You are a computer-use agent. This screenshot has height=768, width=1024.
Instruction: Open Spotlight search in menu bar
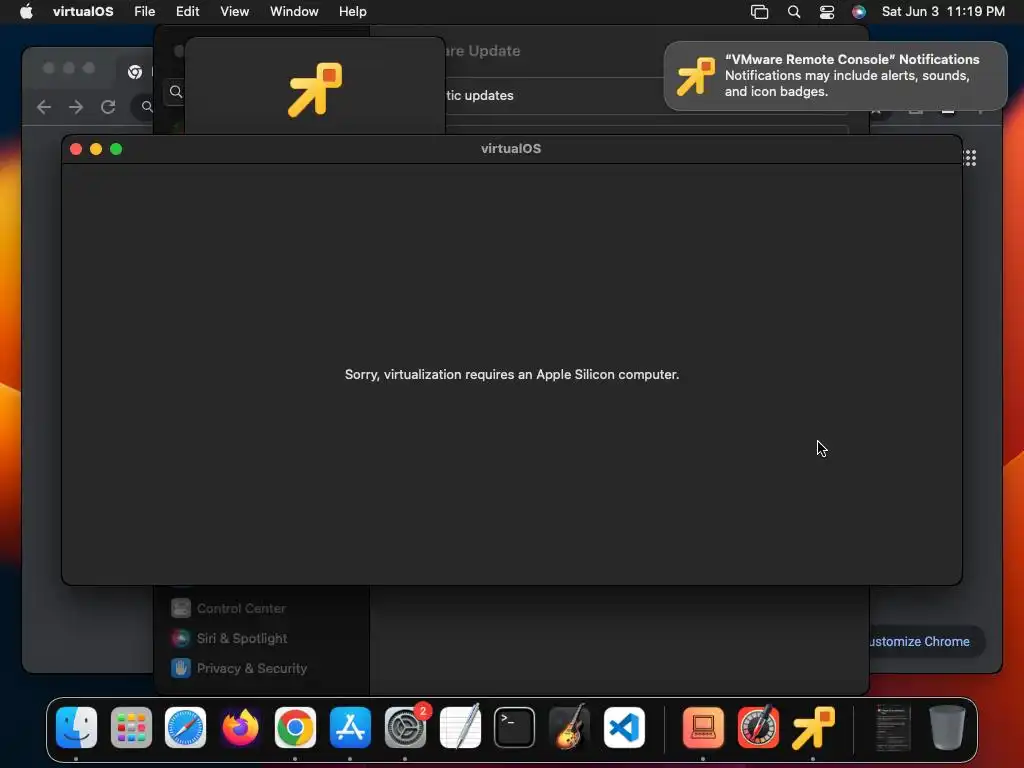click(x=793, y=12)
